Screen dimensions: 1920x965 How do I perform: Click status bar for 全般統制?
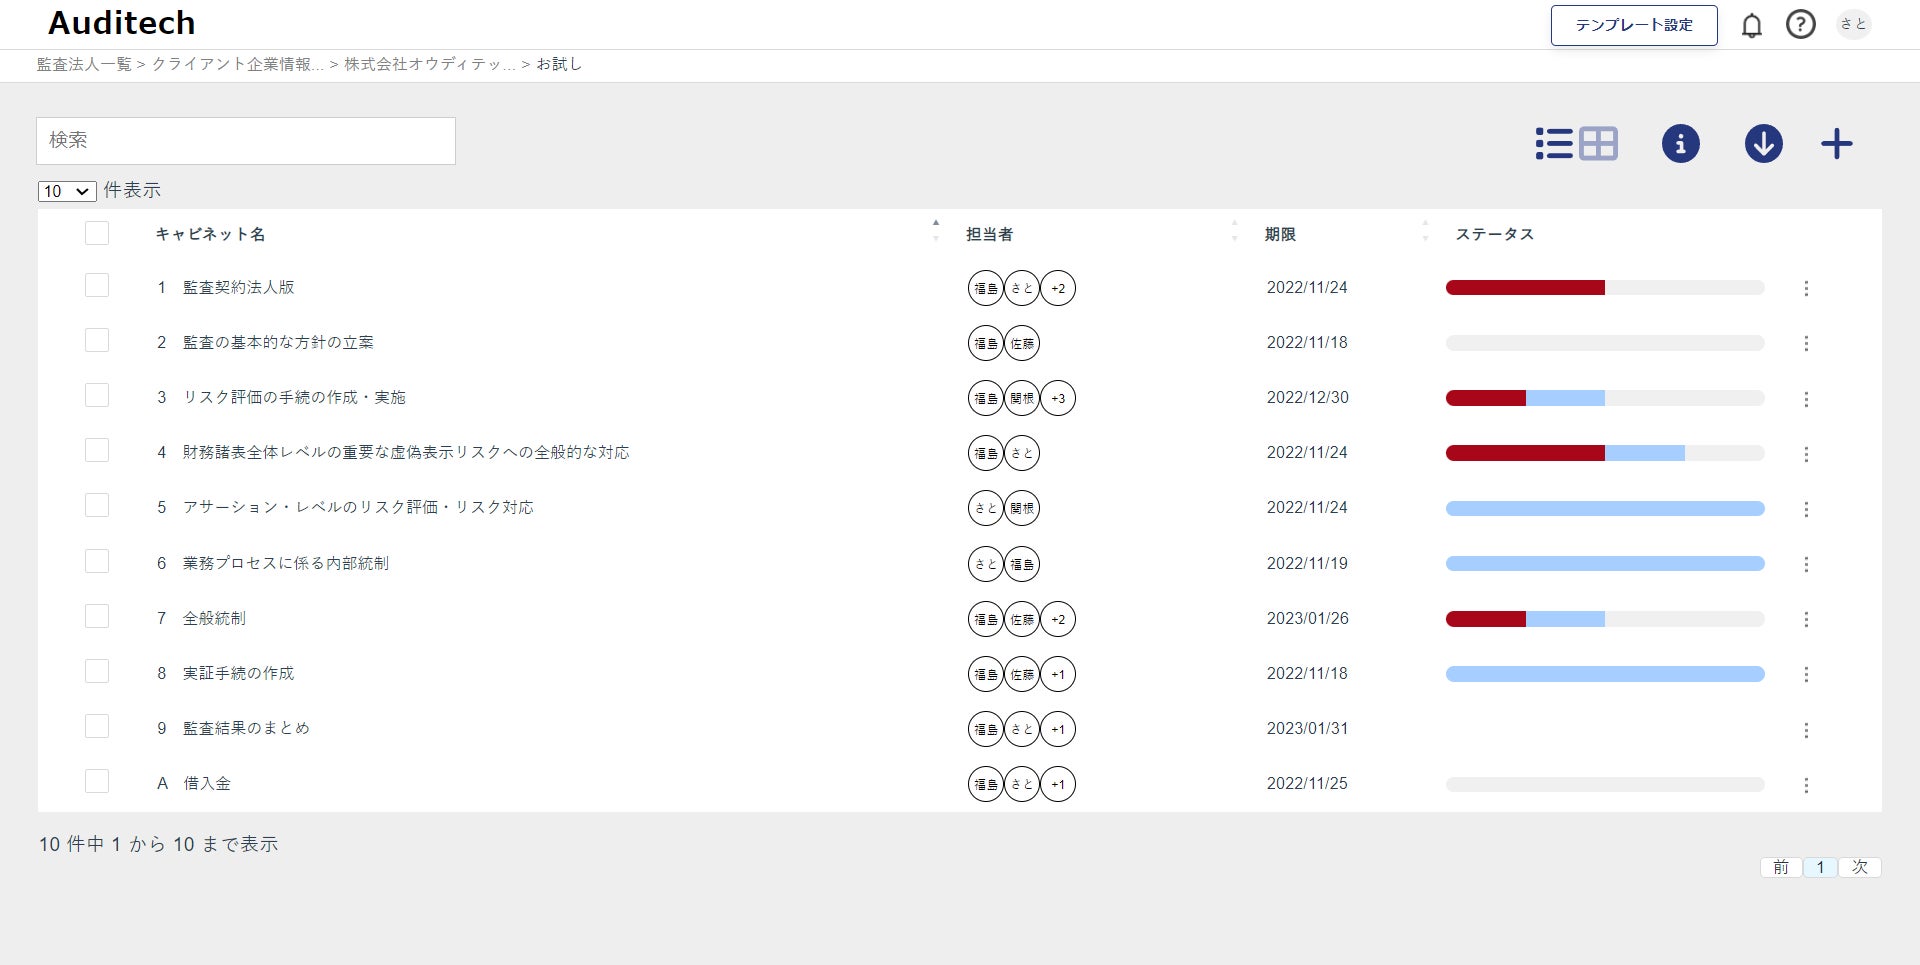click(1605, 619)
